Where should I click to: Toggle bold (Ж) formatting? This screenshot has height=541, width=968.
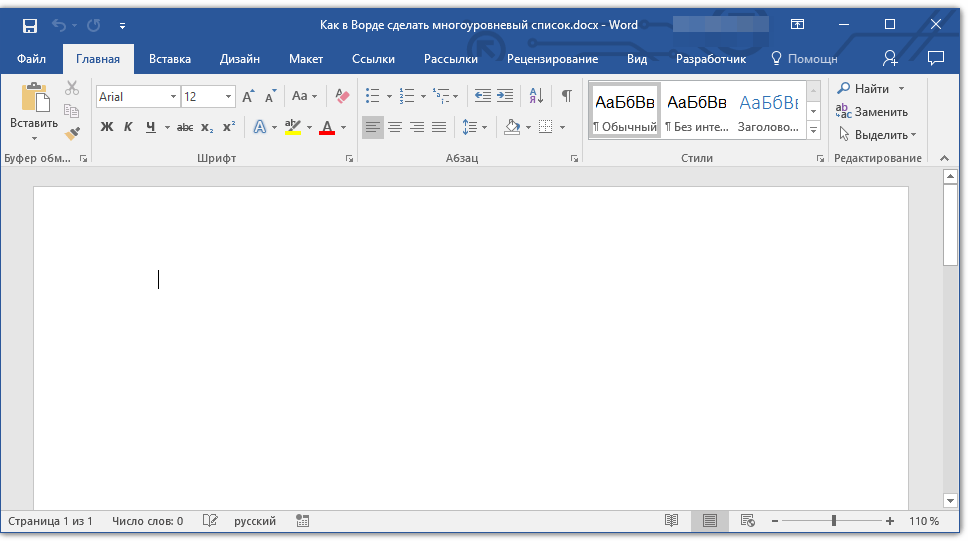click(107, 127)
